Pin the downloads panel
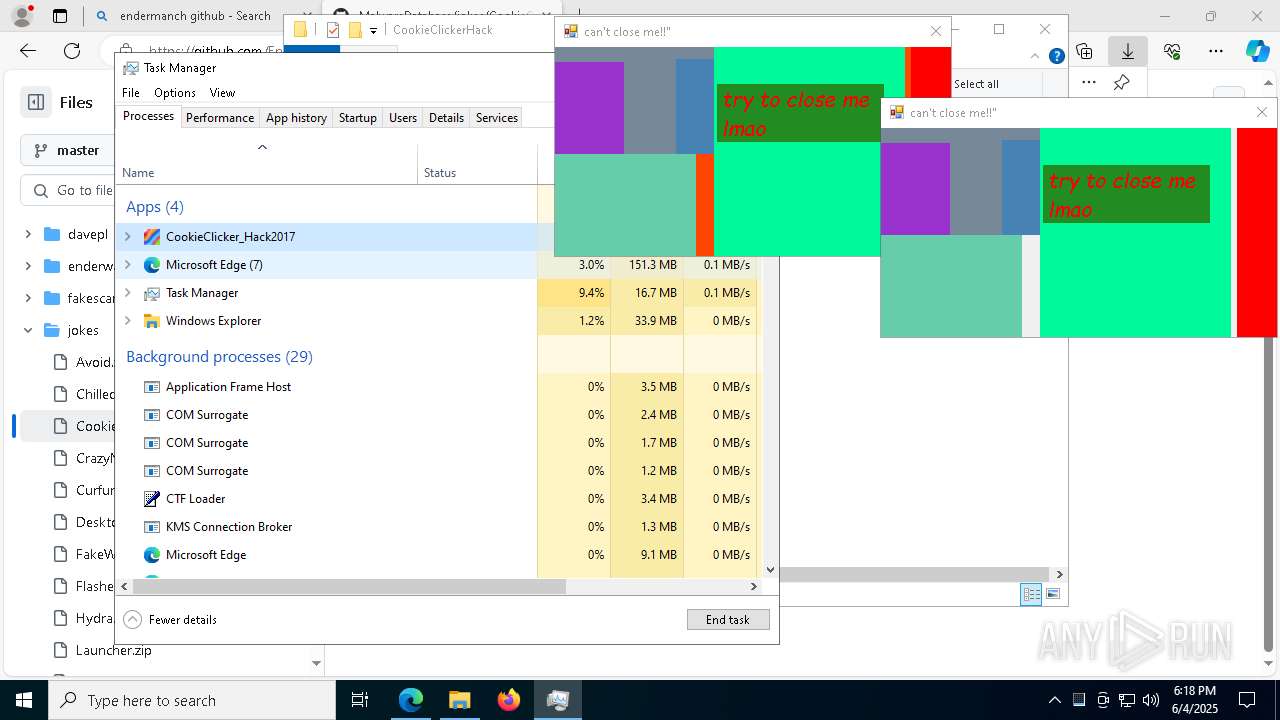The width and height of the screenshot is (1280, 720). [1121, 82]
